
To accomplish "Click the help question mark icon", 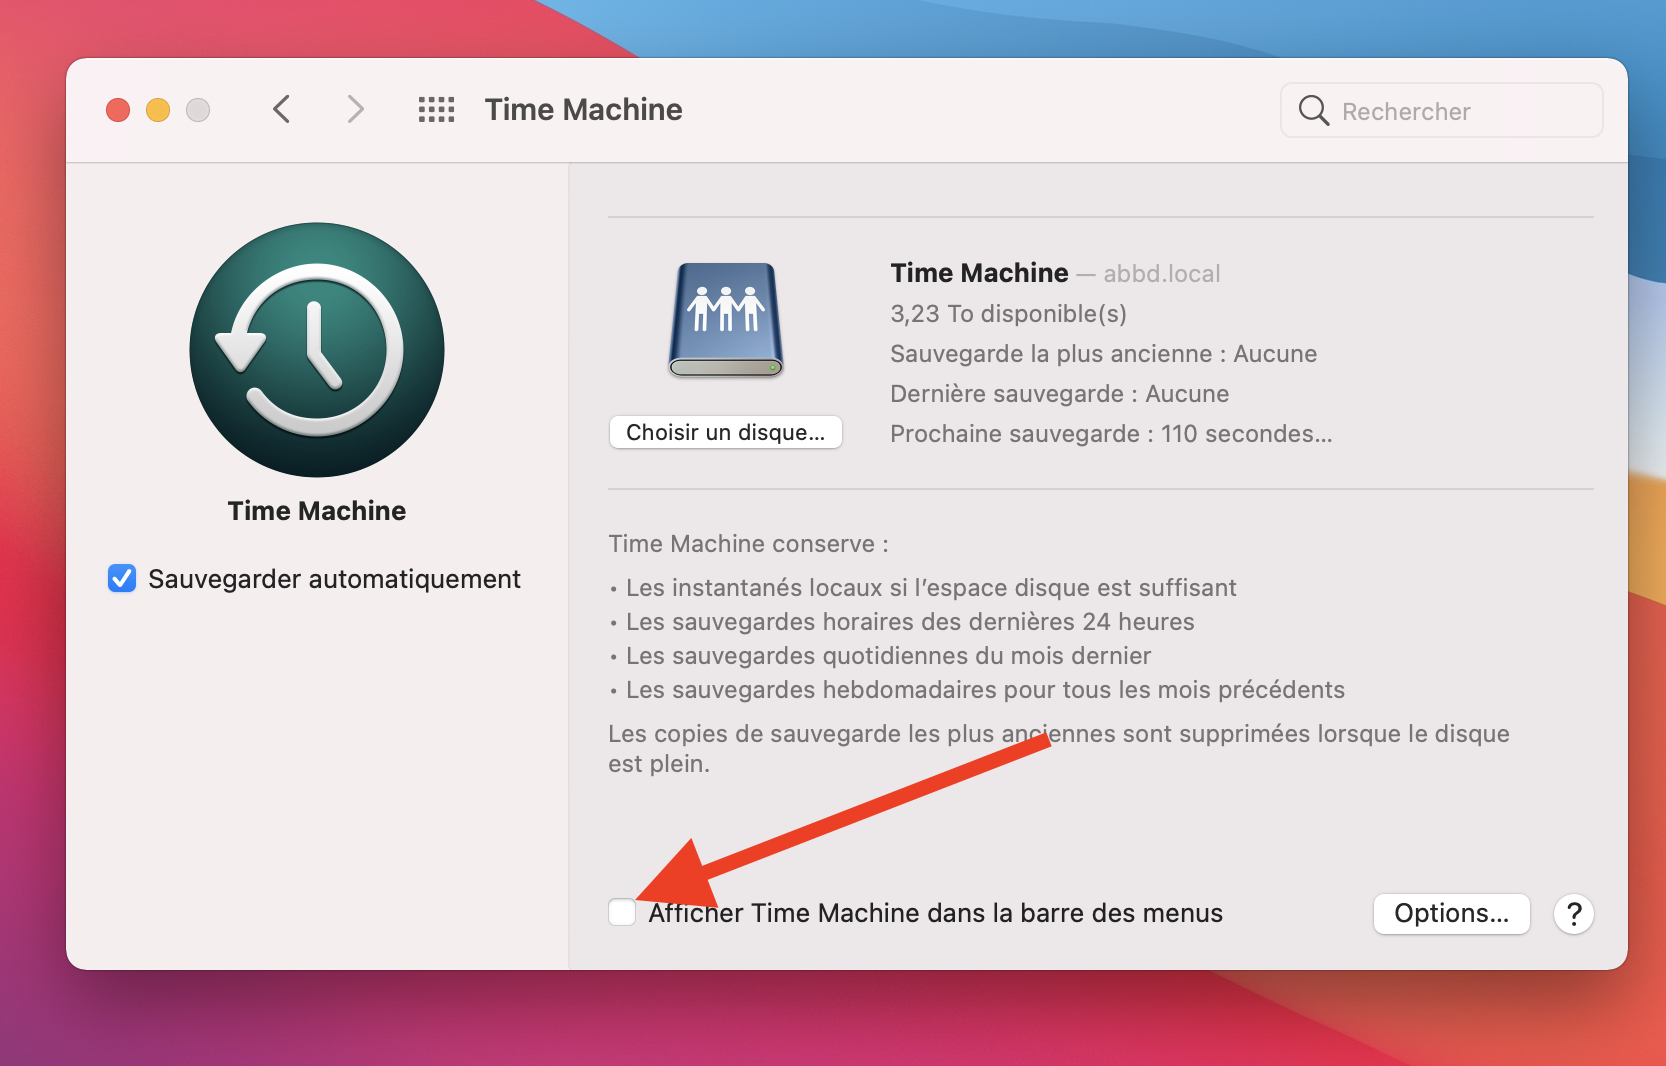I will click(x=1573, y=913).
